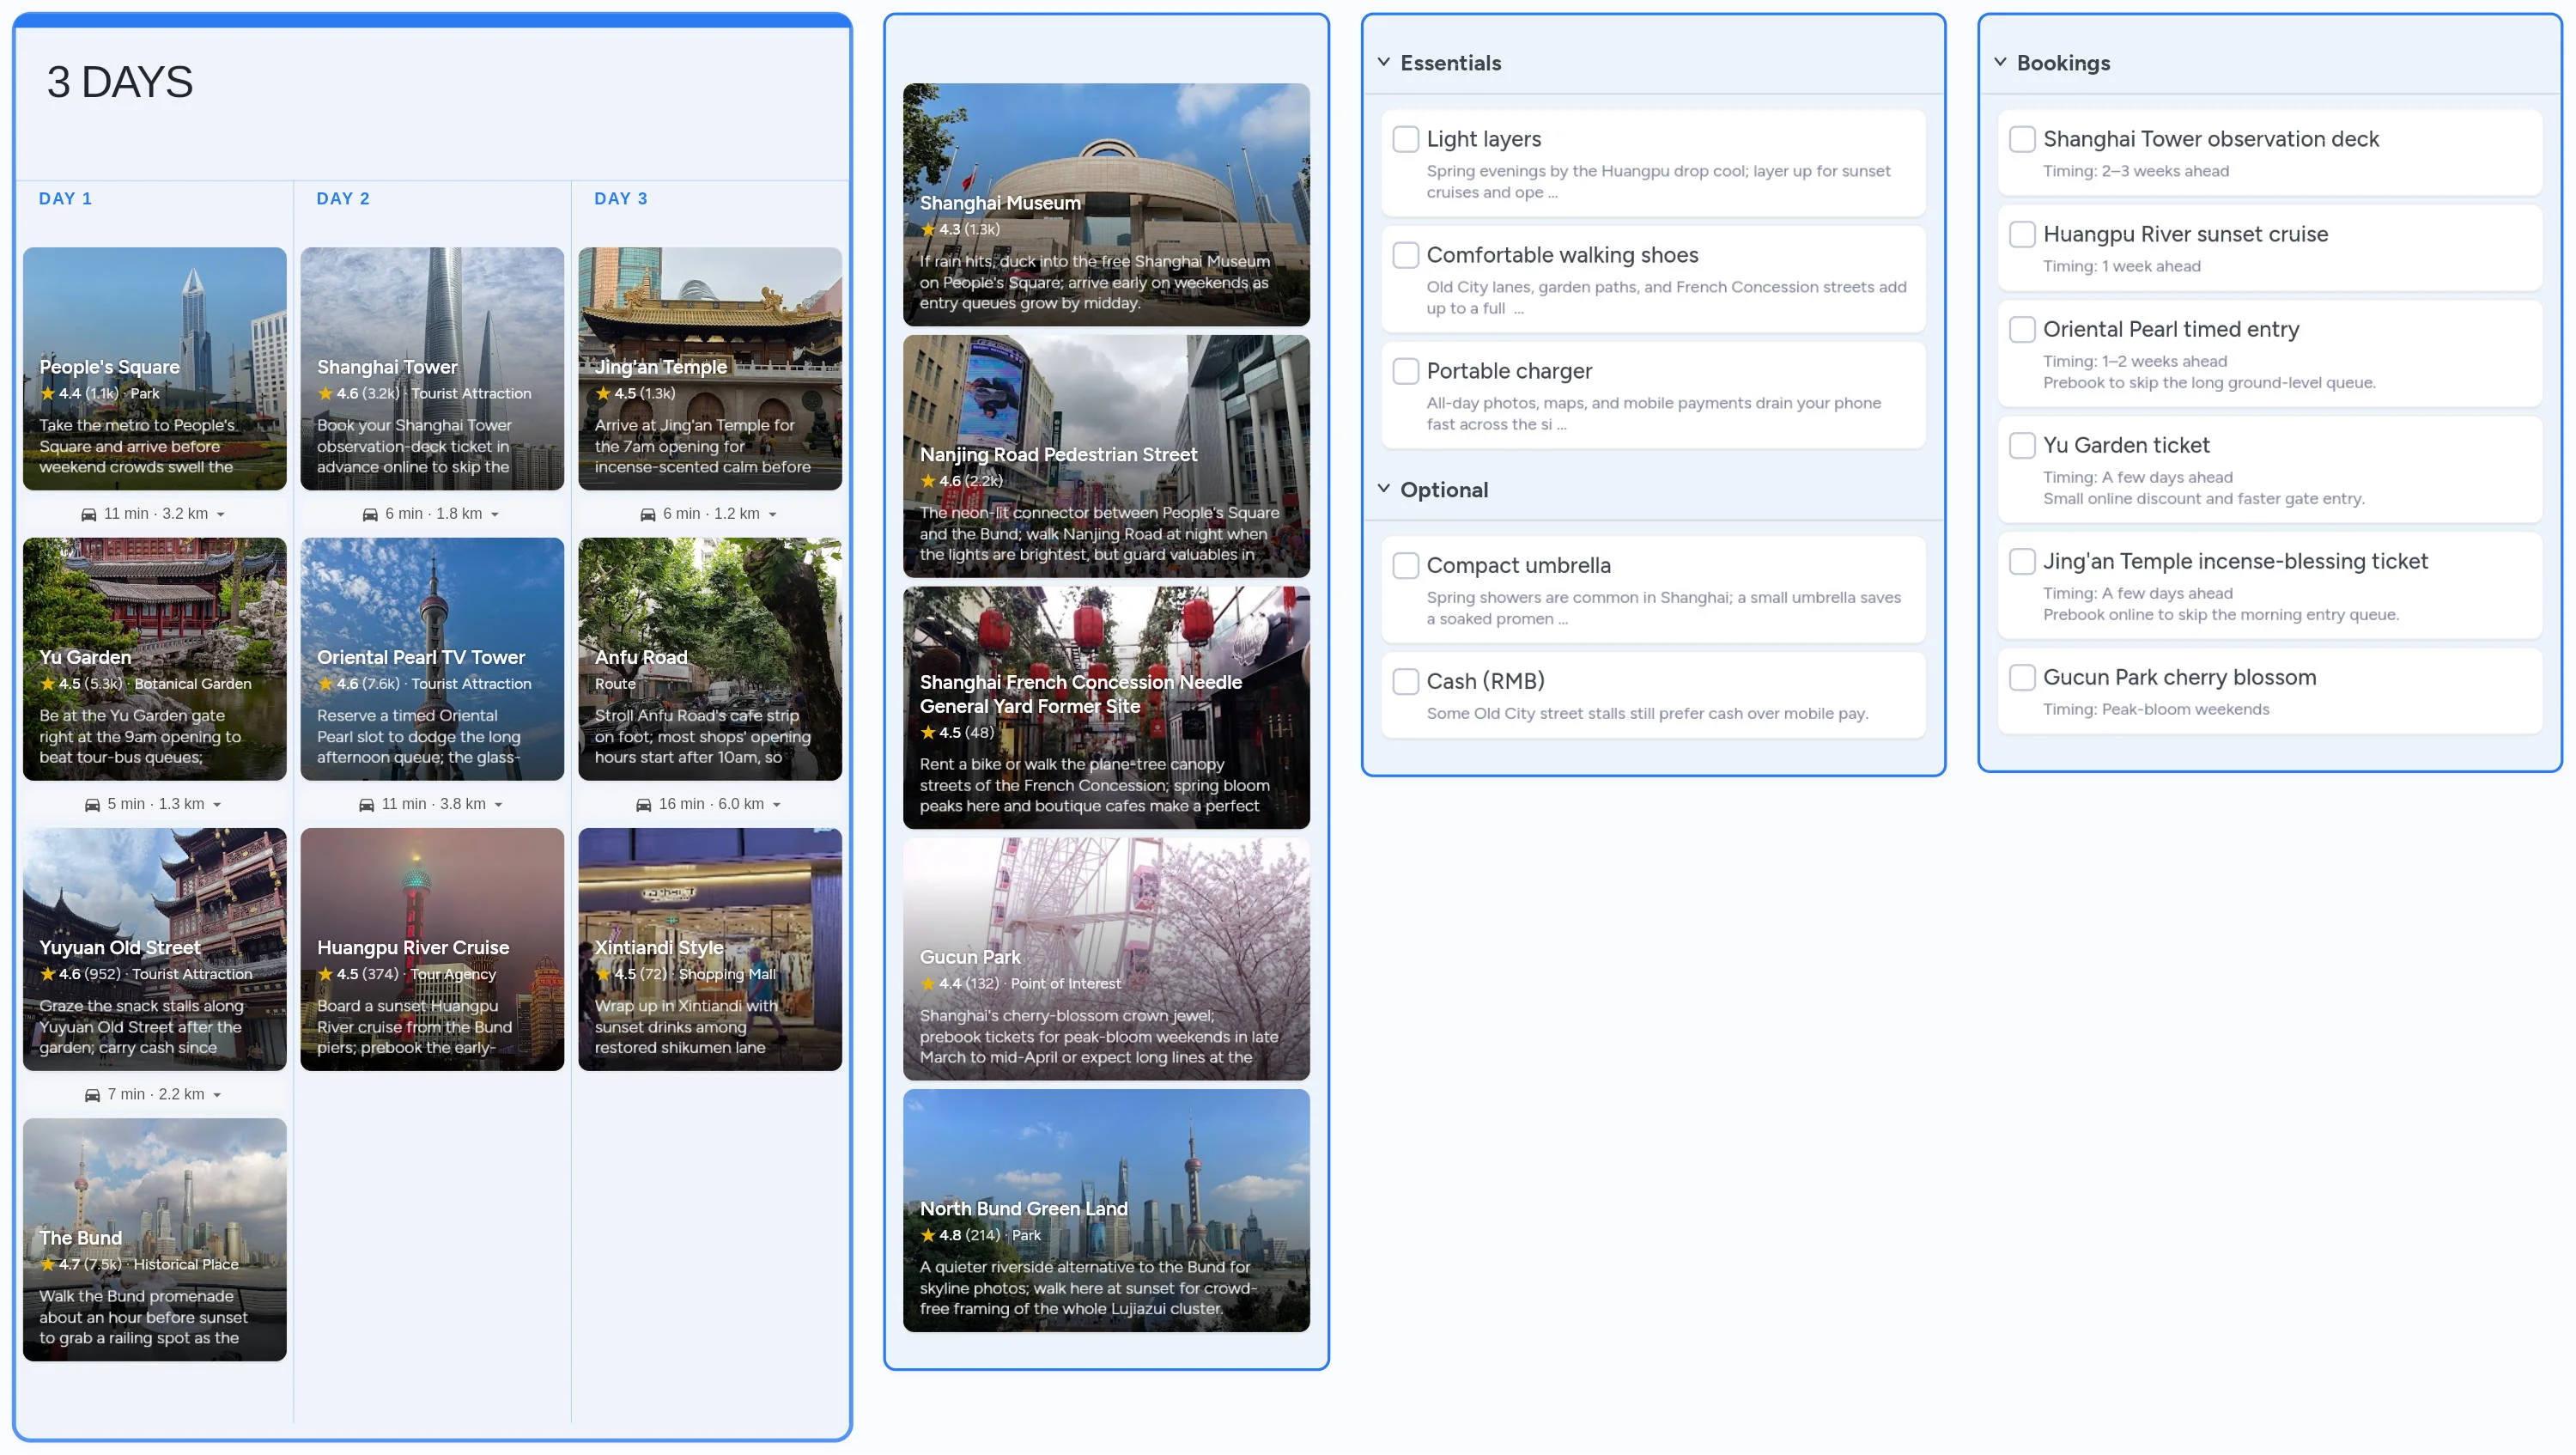Click the Optional section heading
The height and width of the screenshot is (1455, 2576).
(1443, 490)
